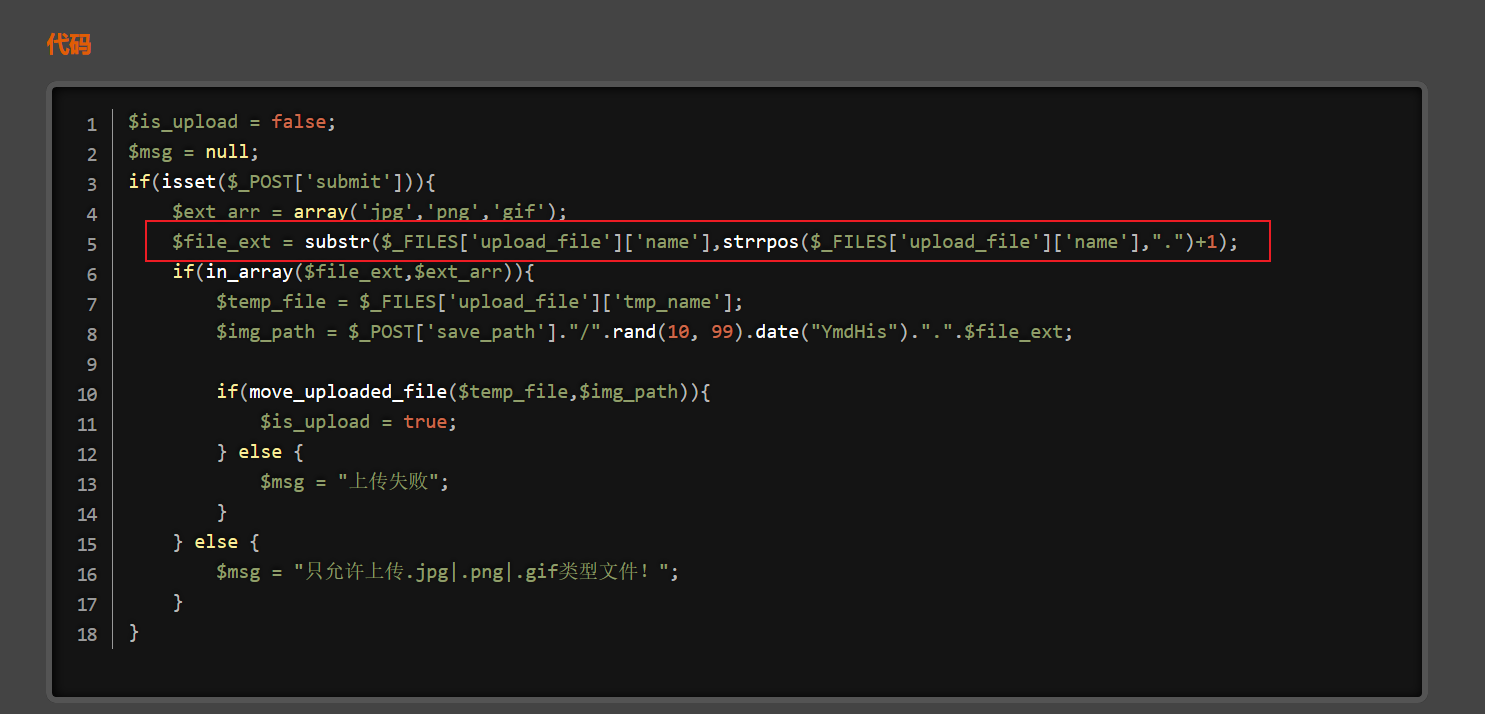The image size is (1485, 714).
Task: Select line number 17 in gutter
Action: (87, 604)
